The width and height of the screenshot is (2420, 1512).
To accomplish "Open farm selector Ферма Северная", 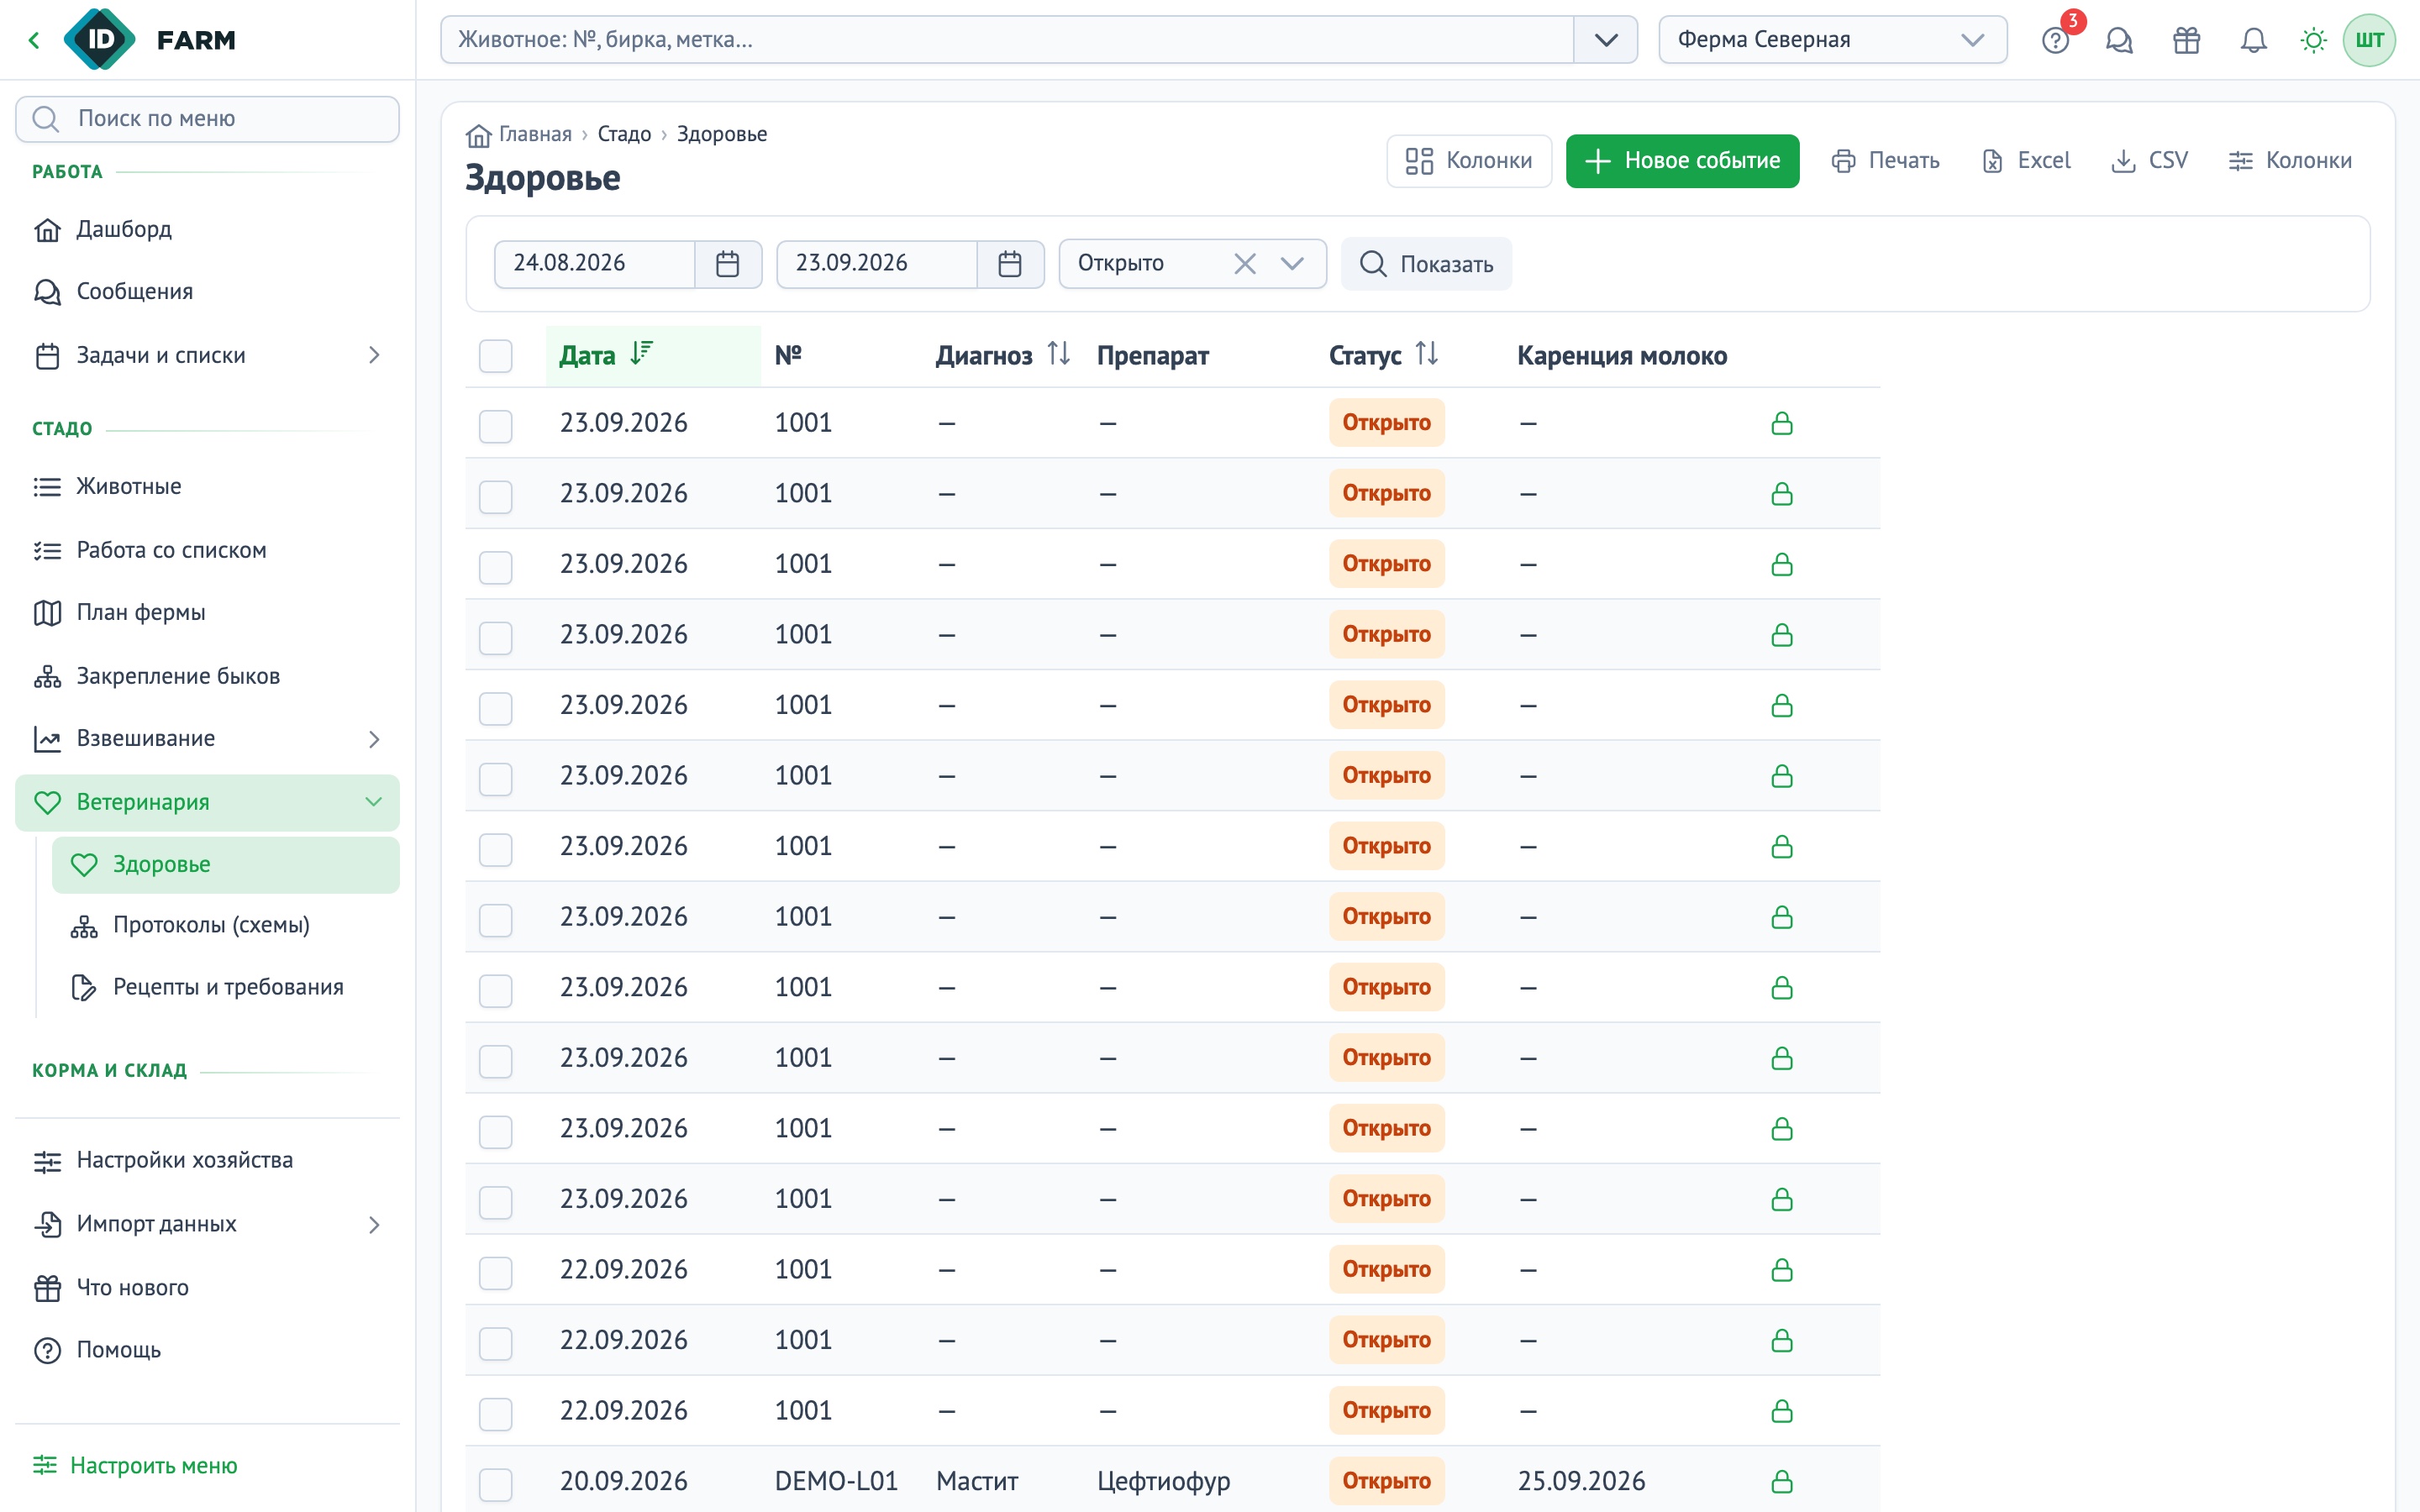I will [1832, 40].
